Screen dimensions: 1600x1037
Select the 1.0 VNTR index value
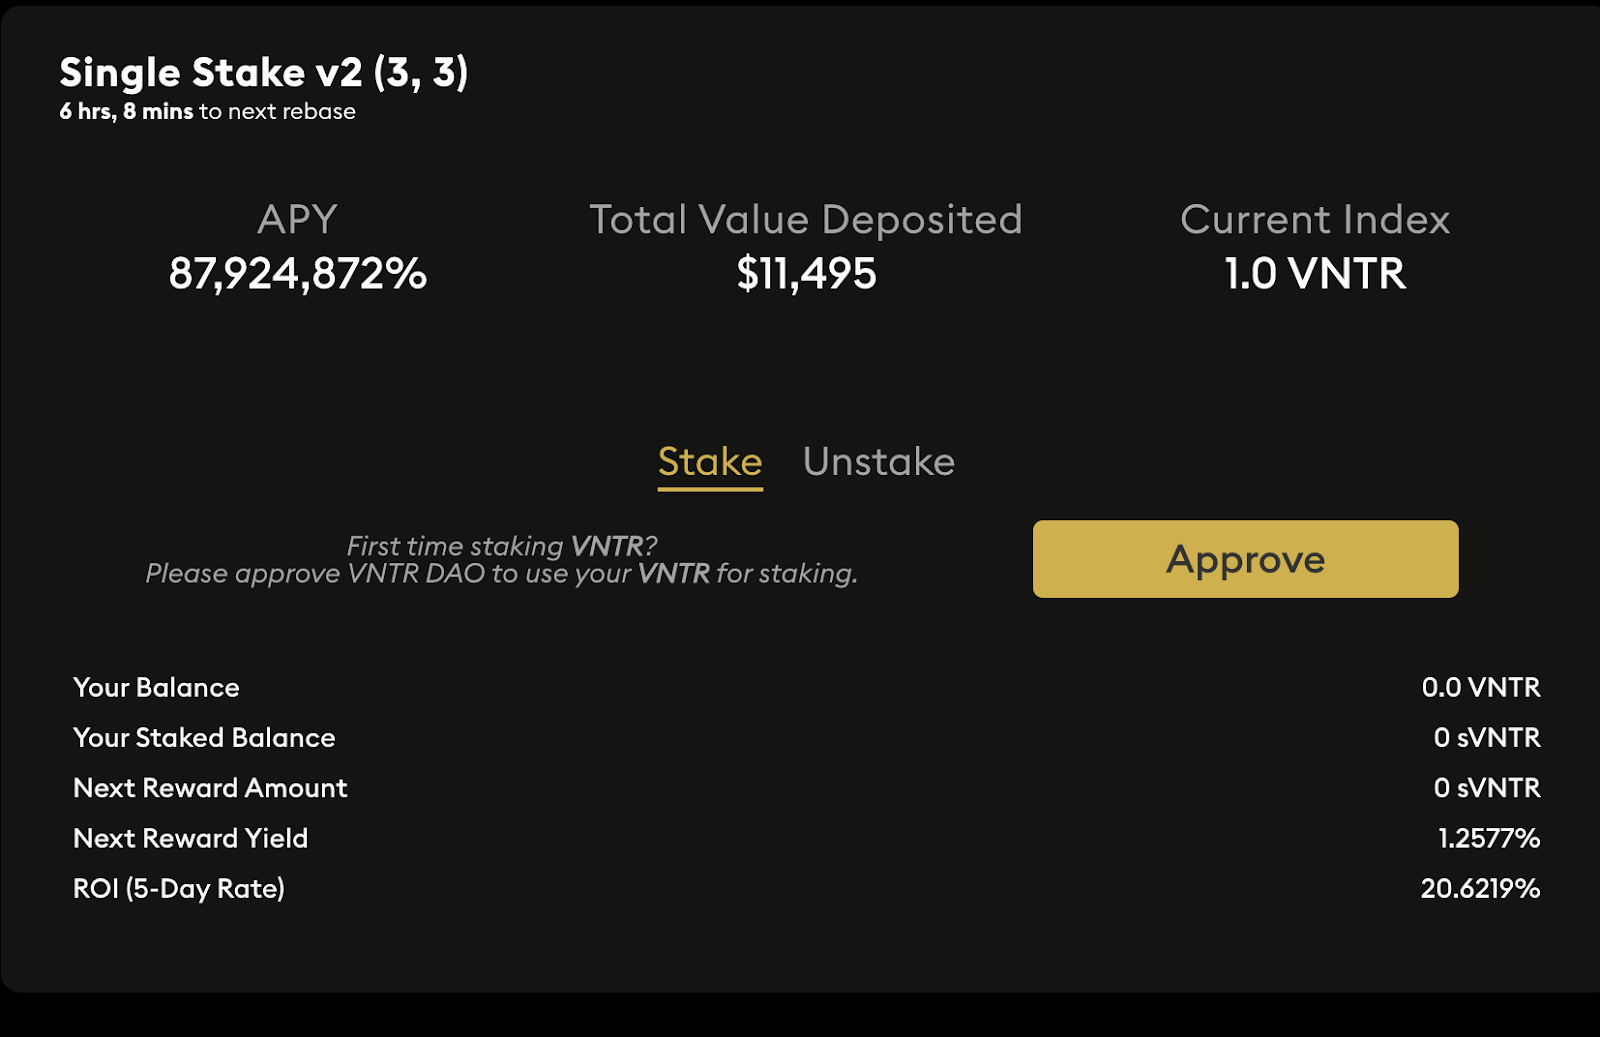tap(1315, 274)
